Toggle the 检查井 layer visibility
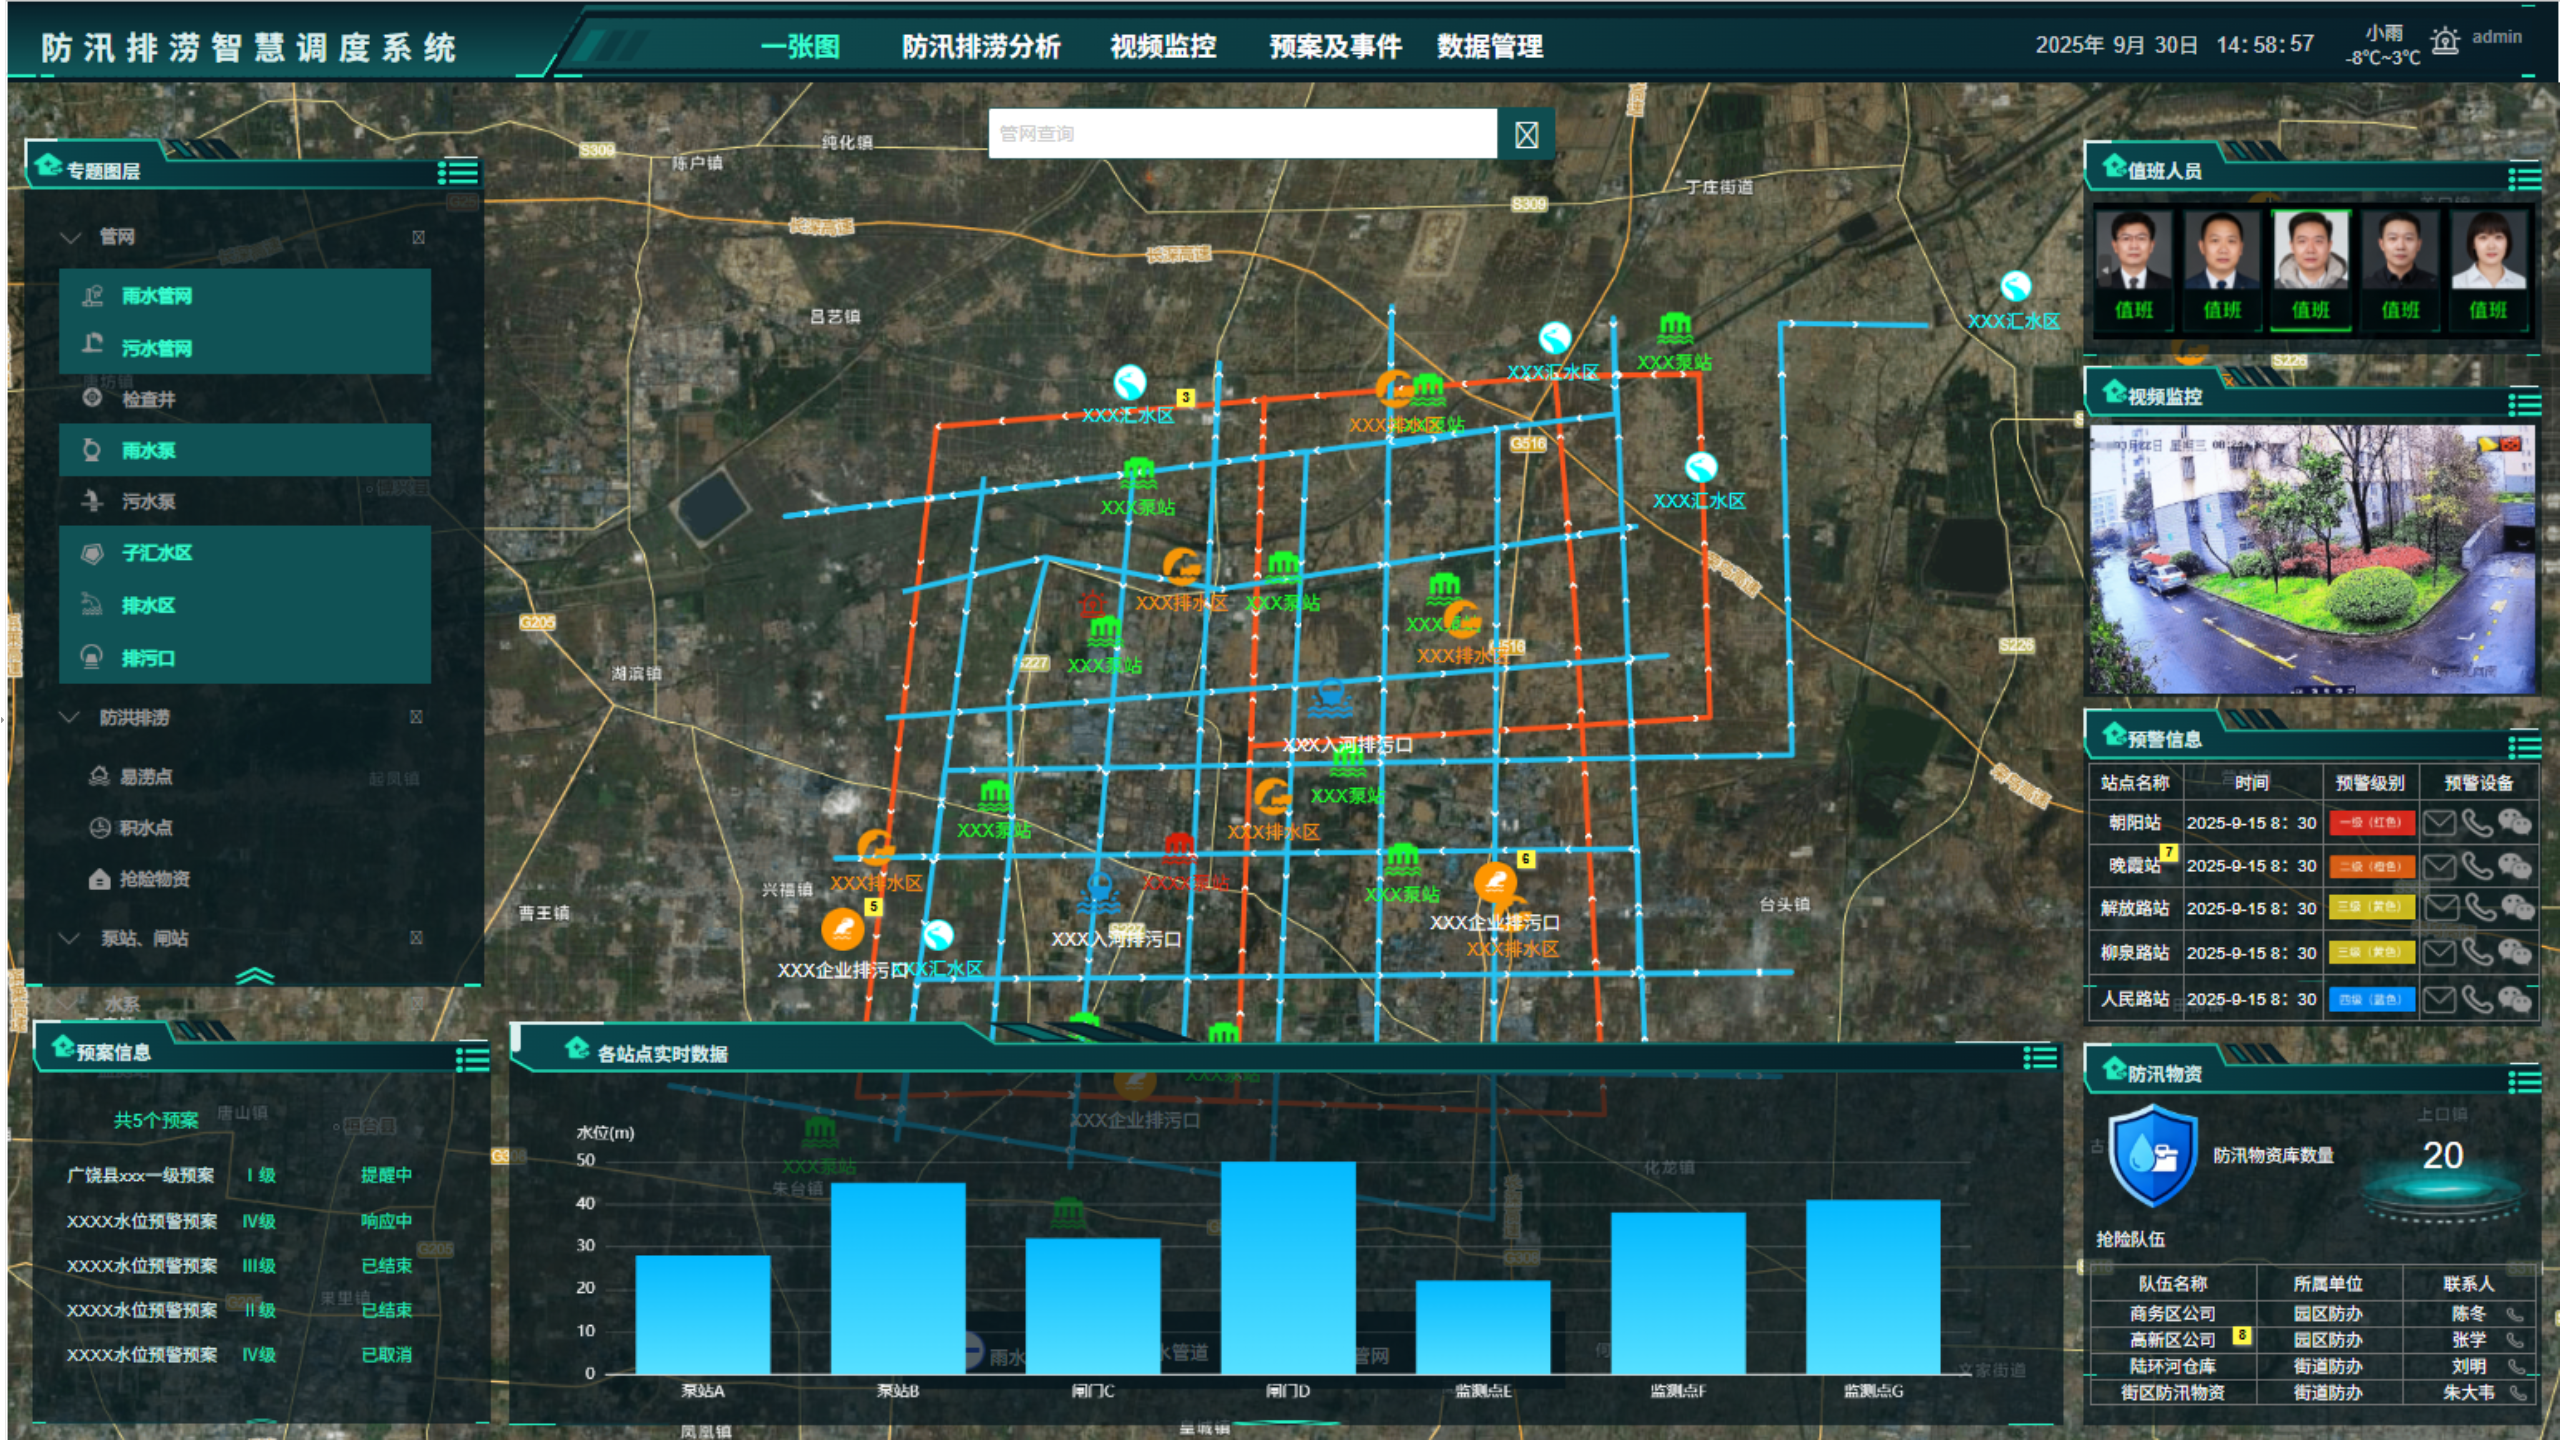Image resolution: width=2560 pixels, height=1440 pixels. (x=148, y=399)
